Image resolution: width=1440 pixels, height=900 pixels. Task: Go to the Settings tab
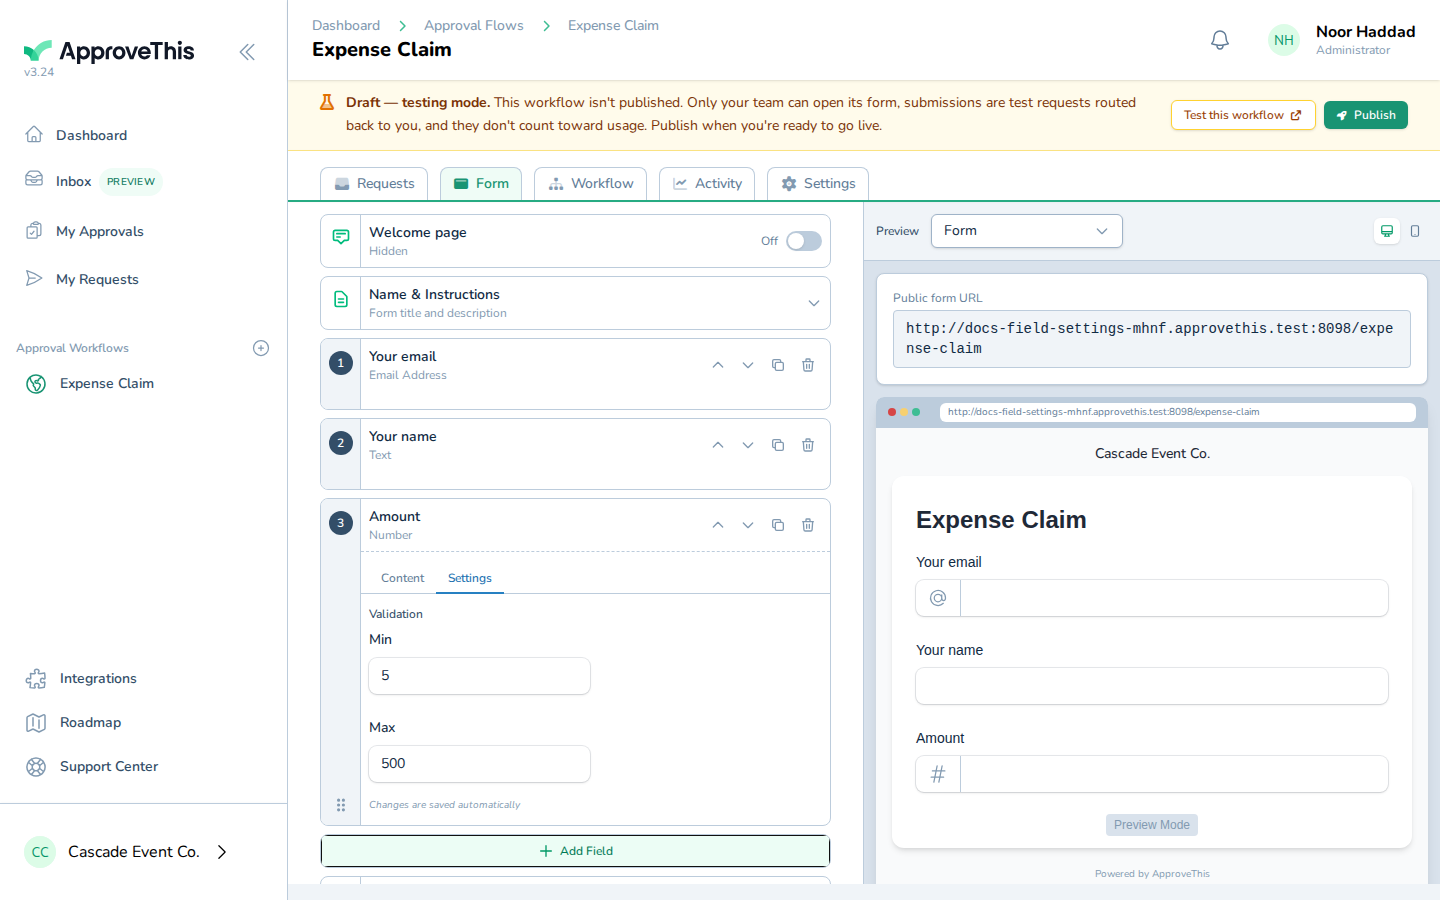pyautogui.click(x=818, y=184)
